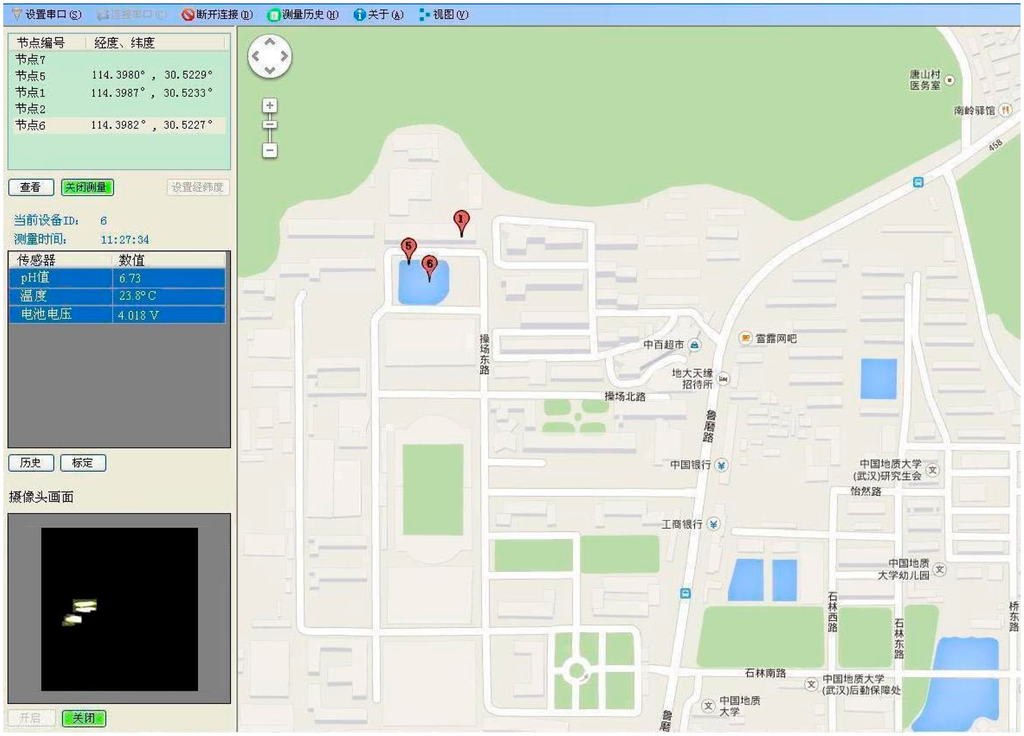The image size is (1024, 736).
Task: Toggle the green 关闭测量 measurement button
Action: pos(87,187)
